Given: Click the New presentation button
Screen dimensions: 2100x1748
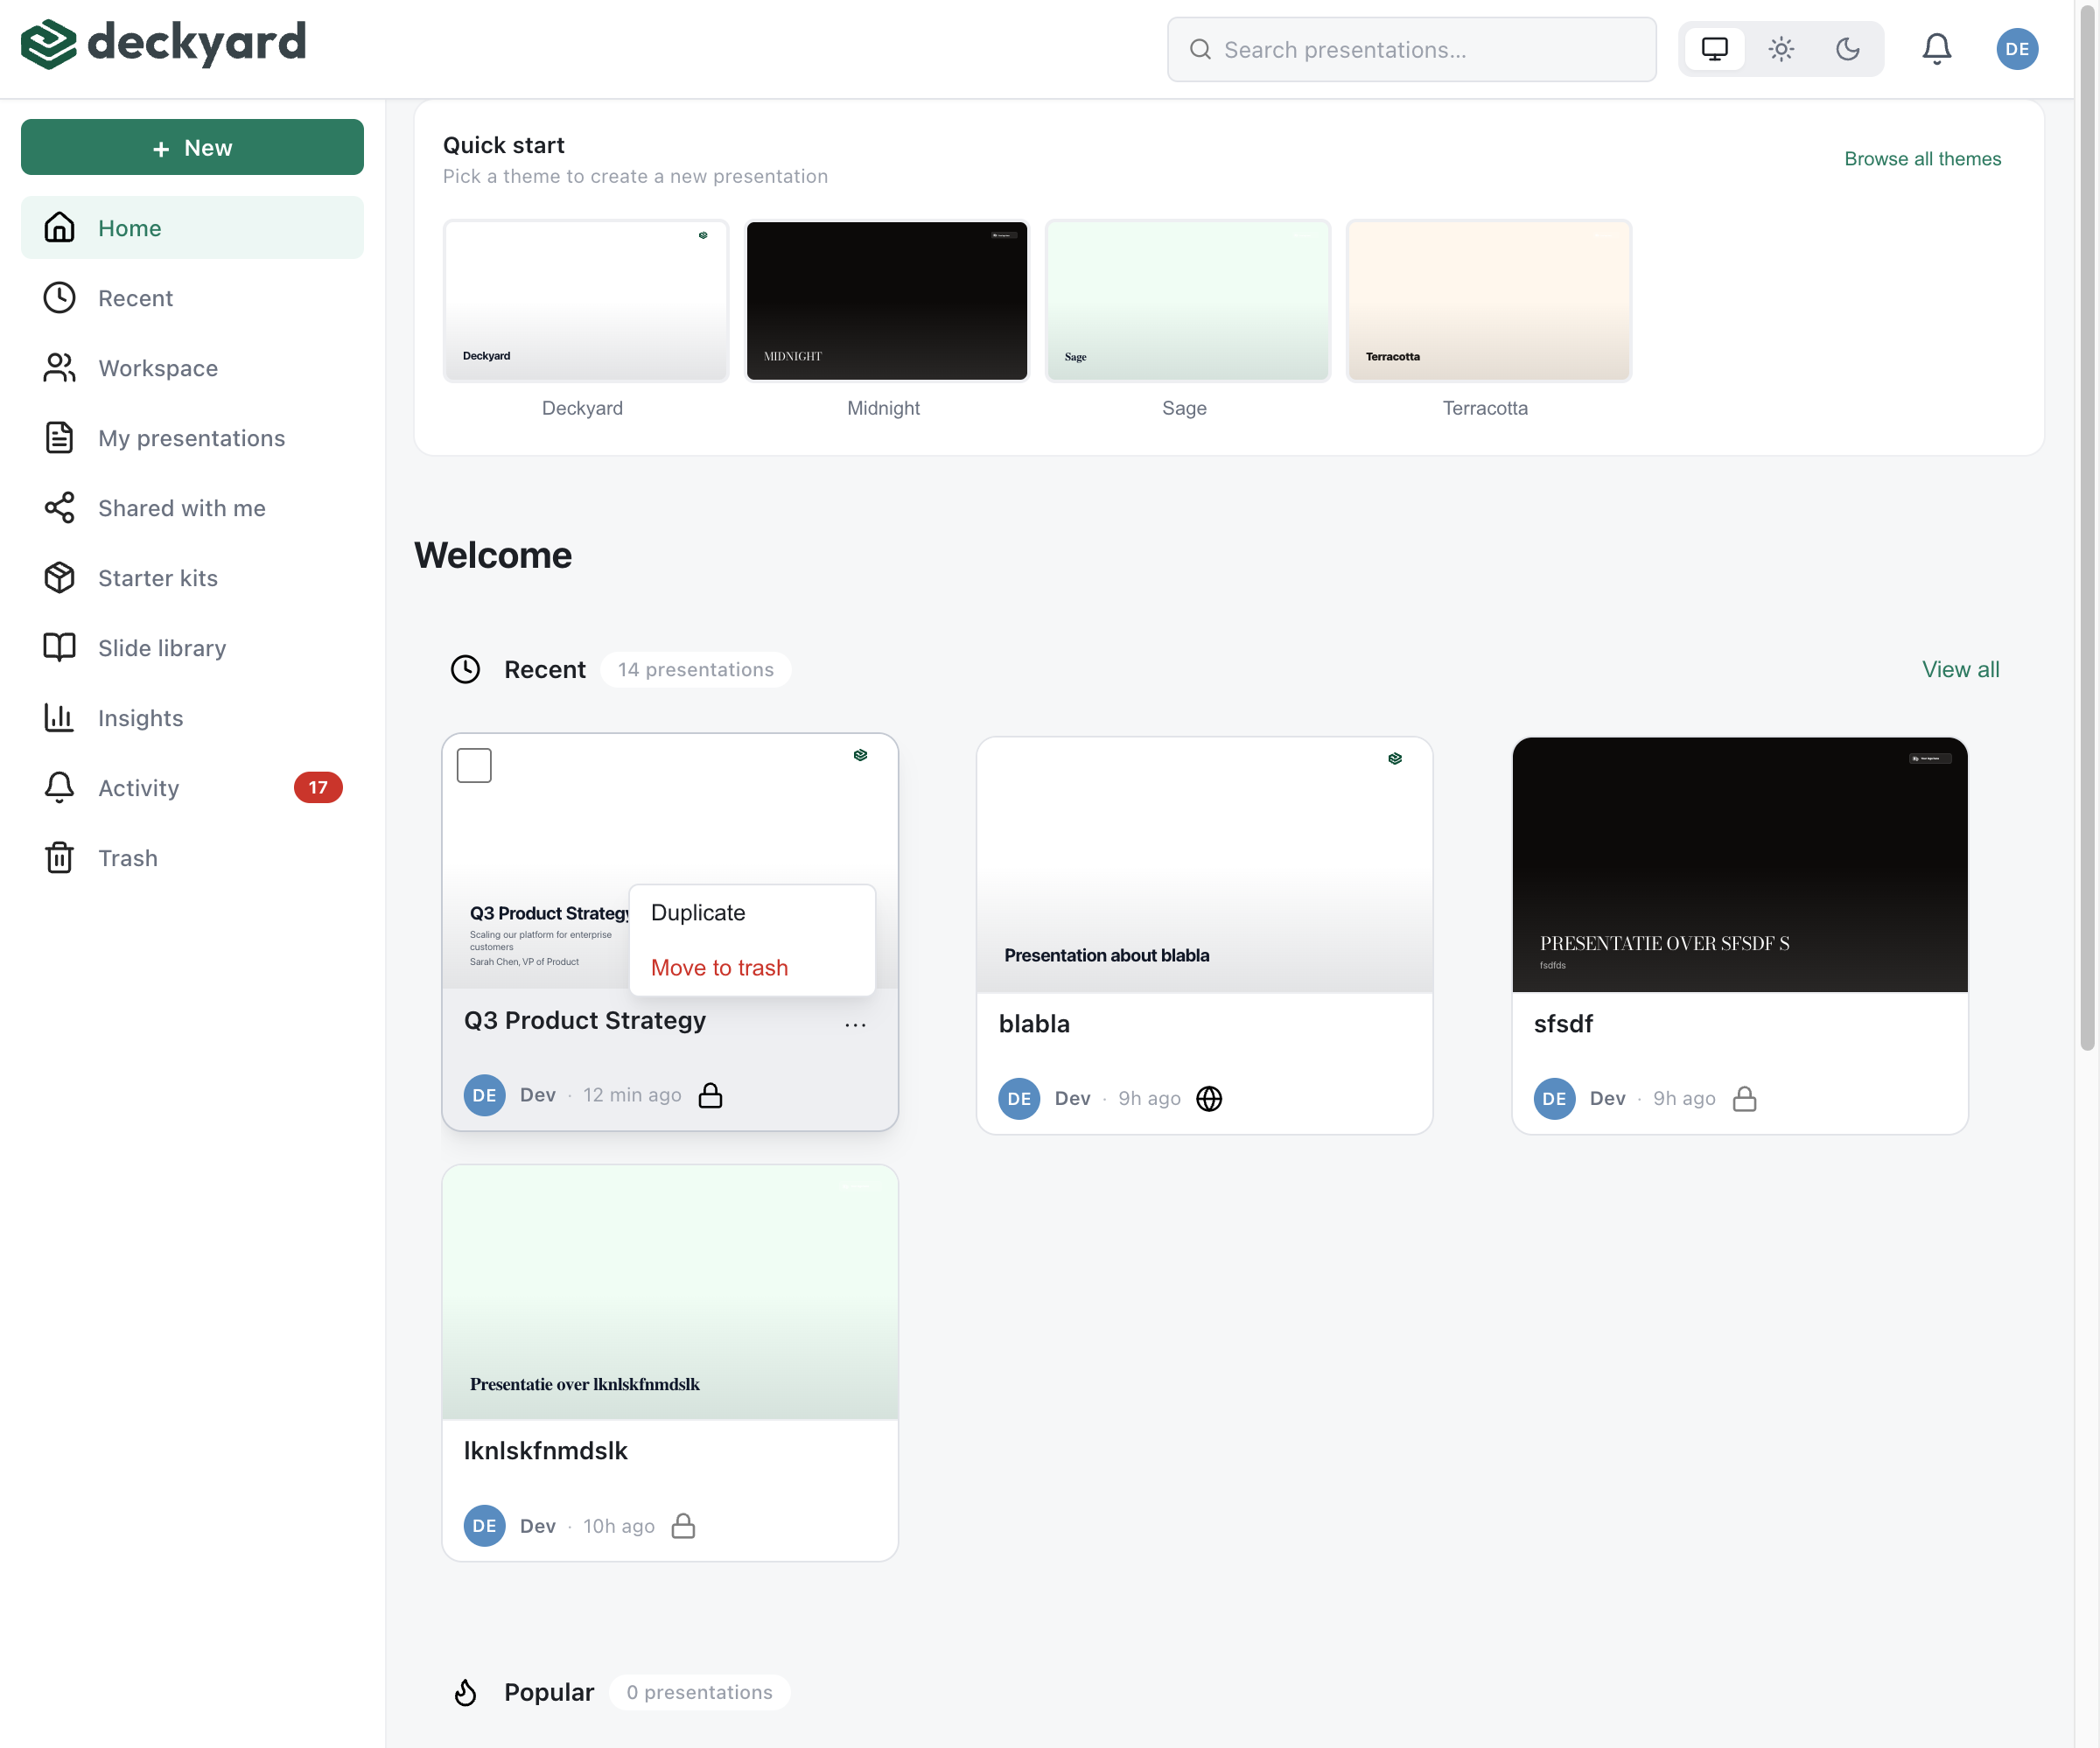Looking at the screenshot, I should click(192, 147).
